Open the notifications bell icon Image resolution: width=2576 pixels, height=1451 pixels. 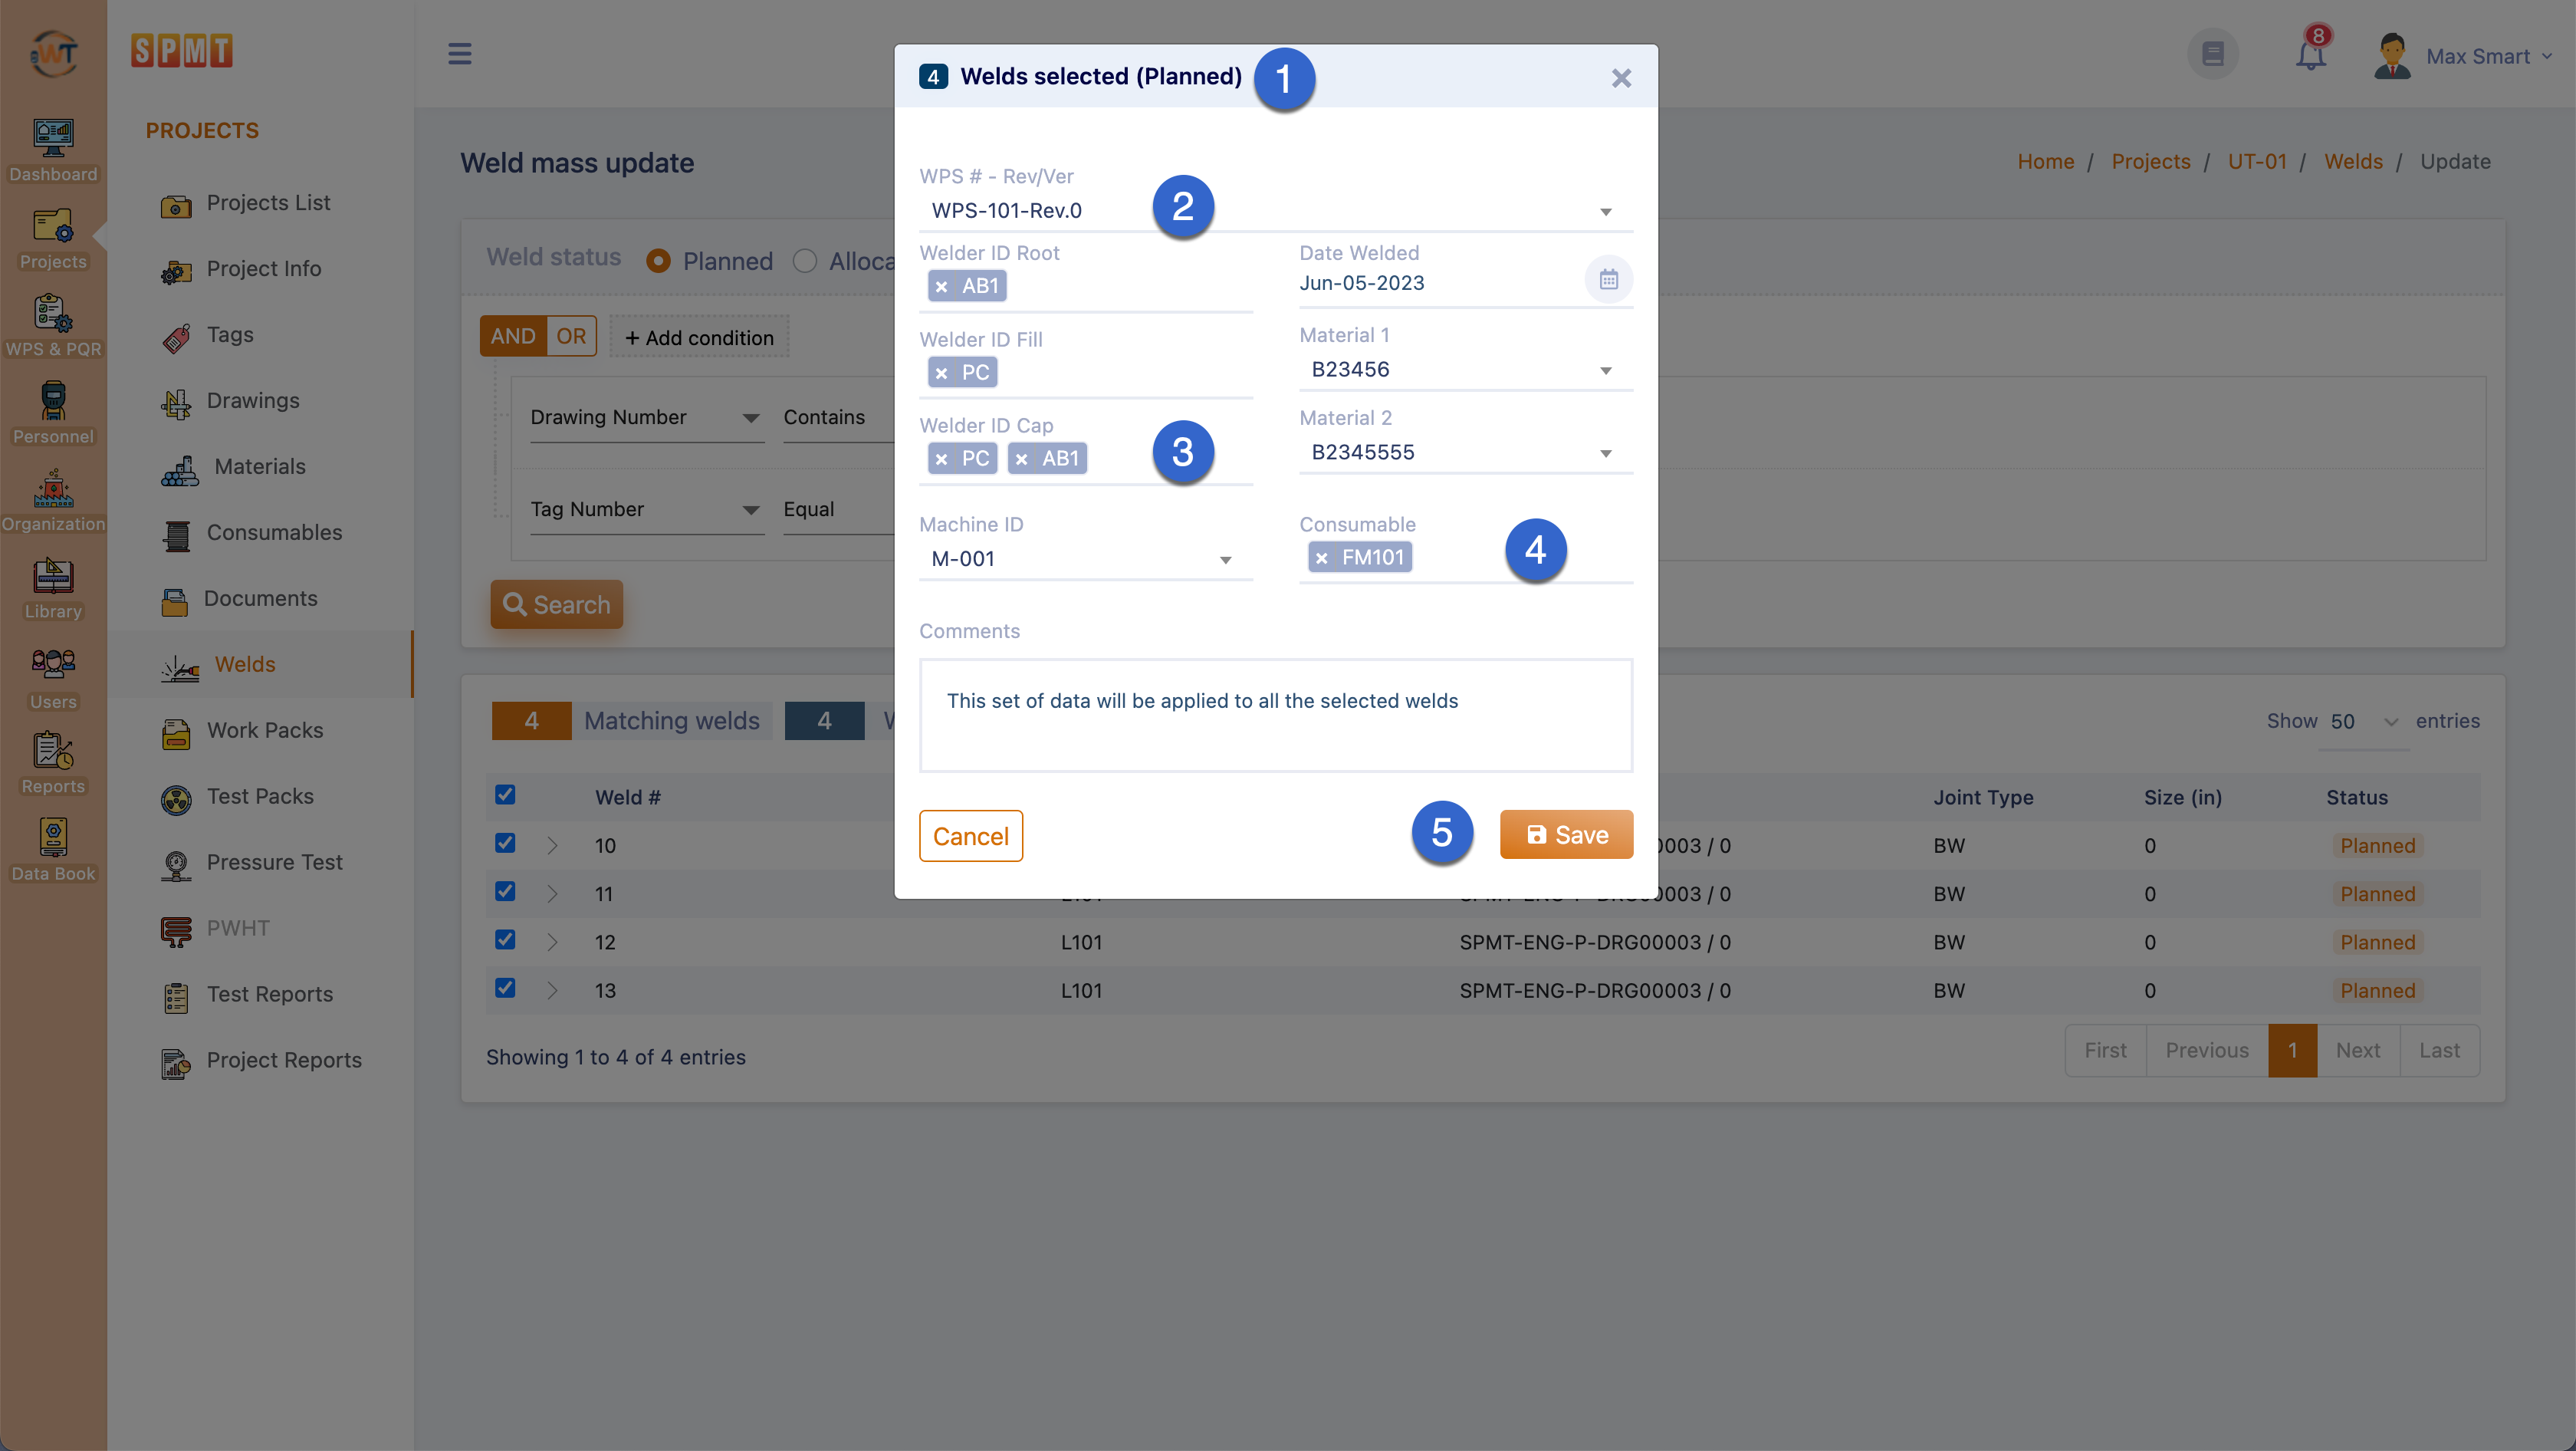(2311, 54)
